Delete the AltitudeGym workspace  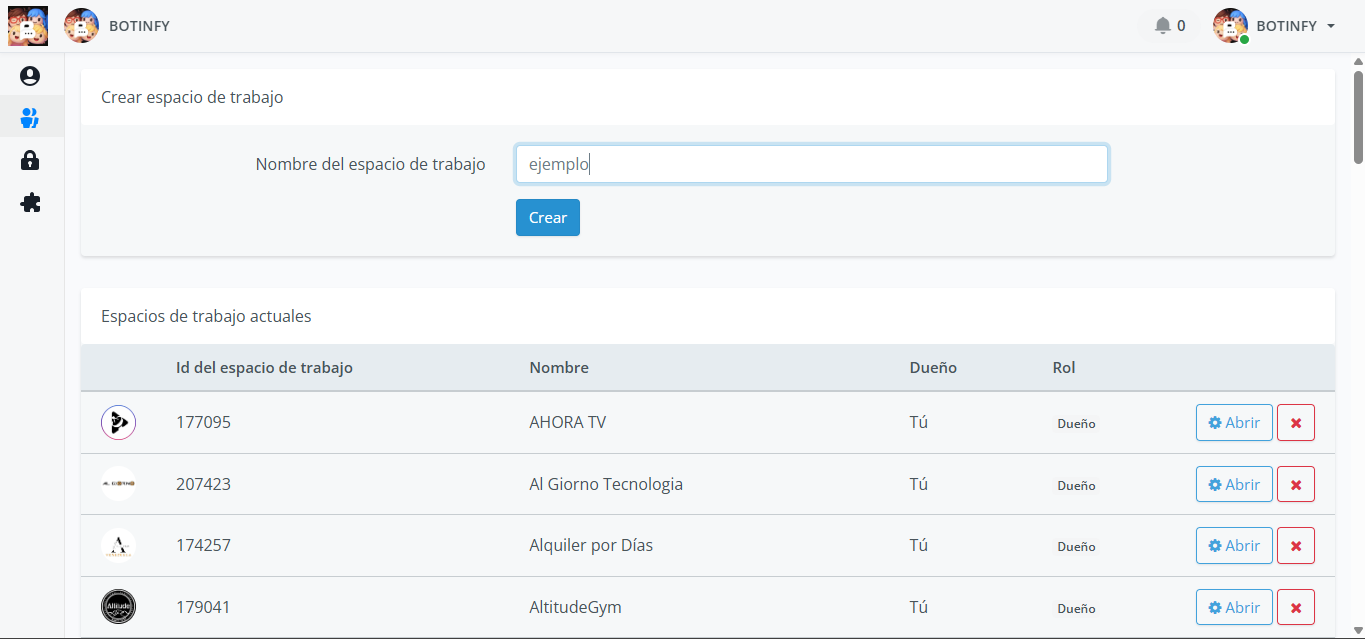(1295, 607)
